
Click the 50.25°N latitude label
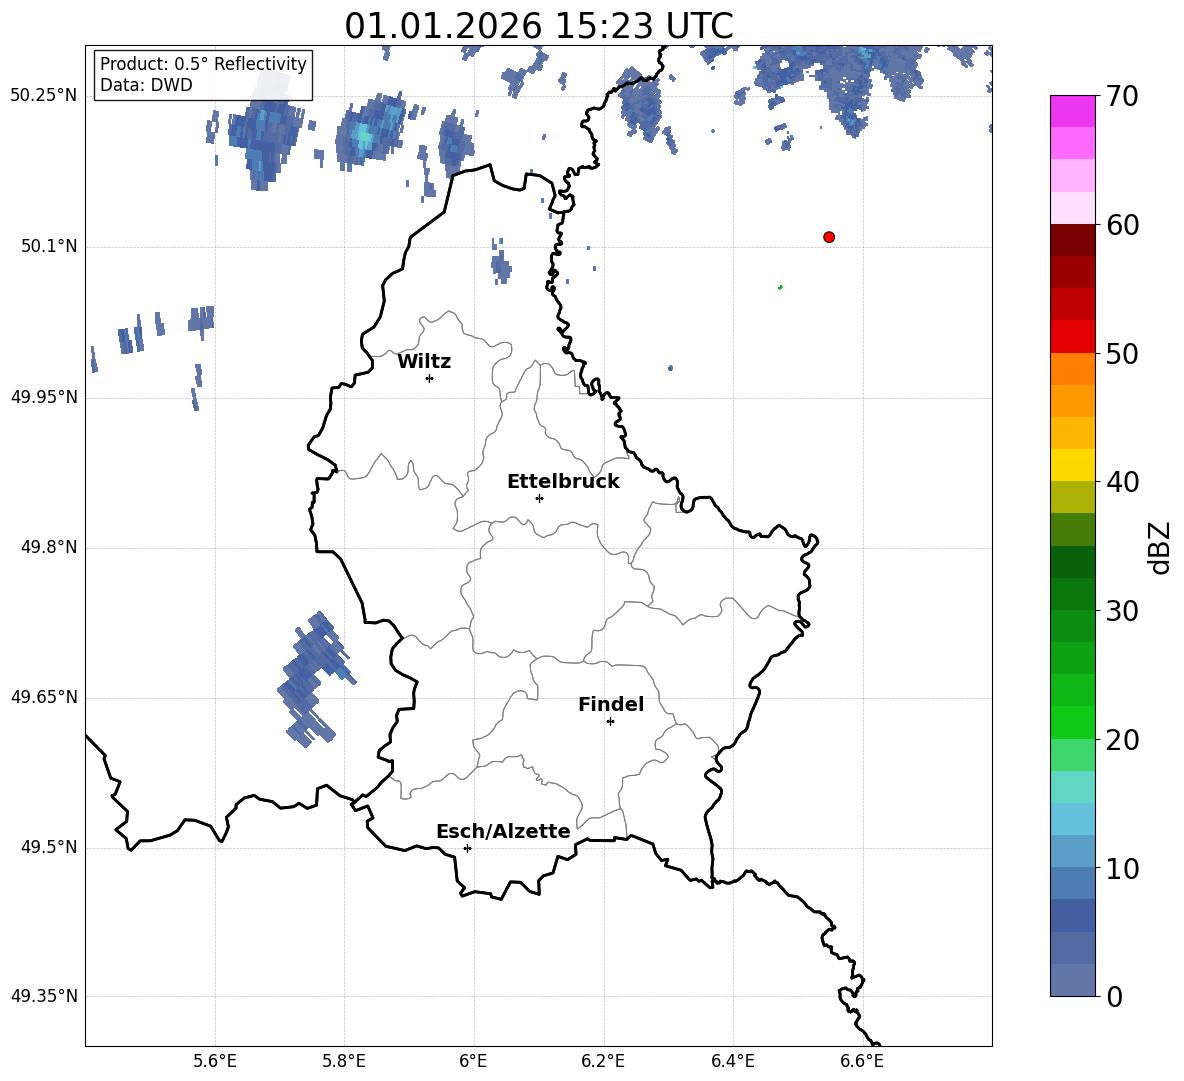click(x=44, y=96)
